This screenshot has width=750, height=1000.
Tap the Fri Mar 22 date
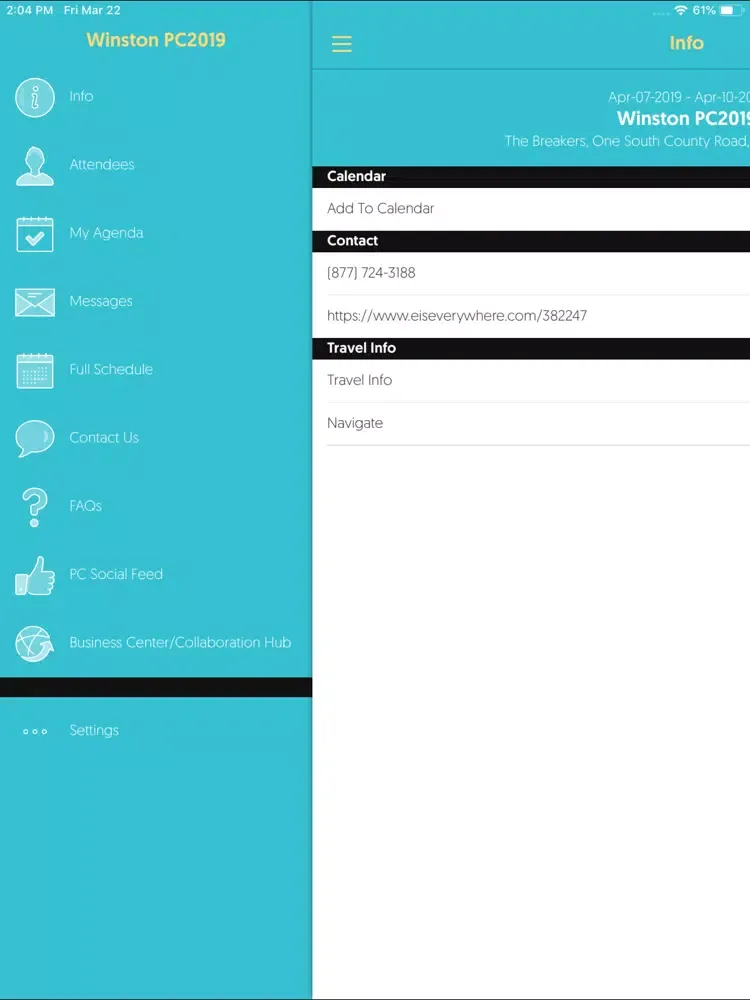point(92,10)
